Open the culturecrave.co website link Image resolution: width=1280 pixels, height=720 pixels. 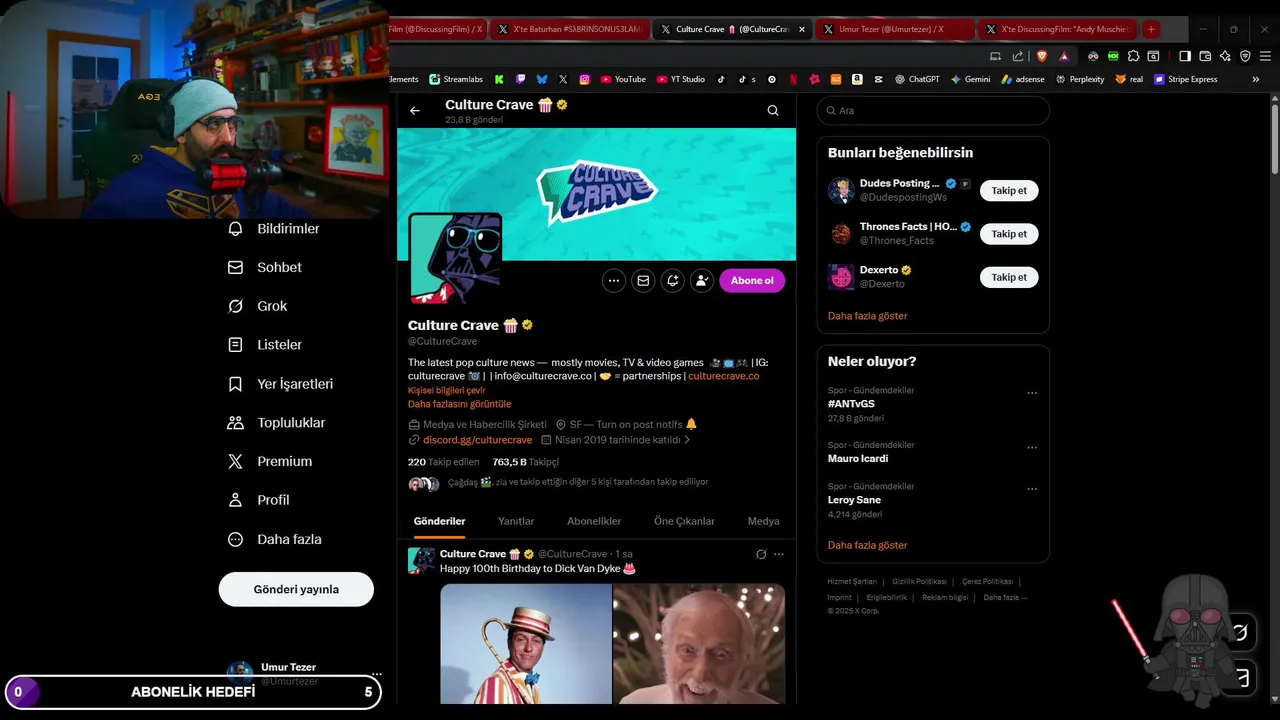coord(723,376)
